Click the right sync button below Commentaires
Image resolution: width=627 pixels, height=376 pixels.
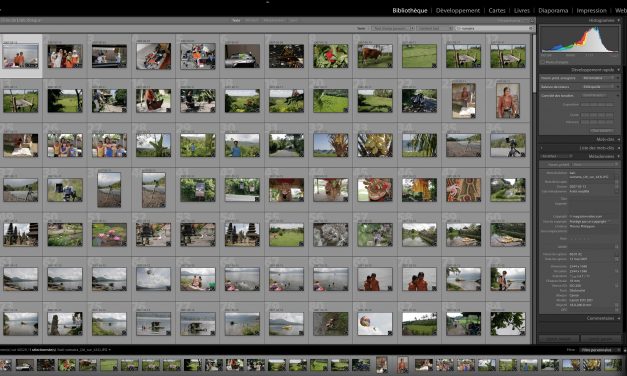[x=601, y=338]
